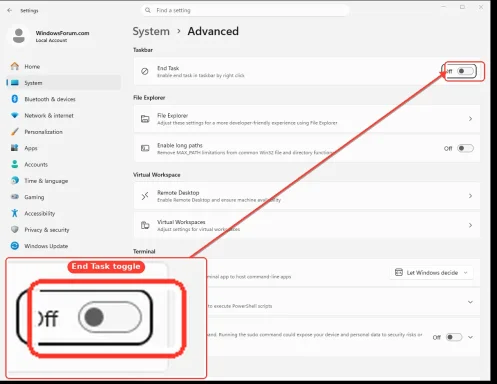Open the Apps settings page
This screenshot has height=384, width=497.
pos(63,148)
